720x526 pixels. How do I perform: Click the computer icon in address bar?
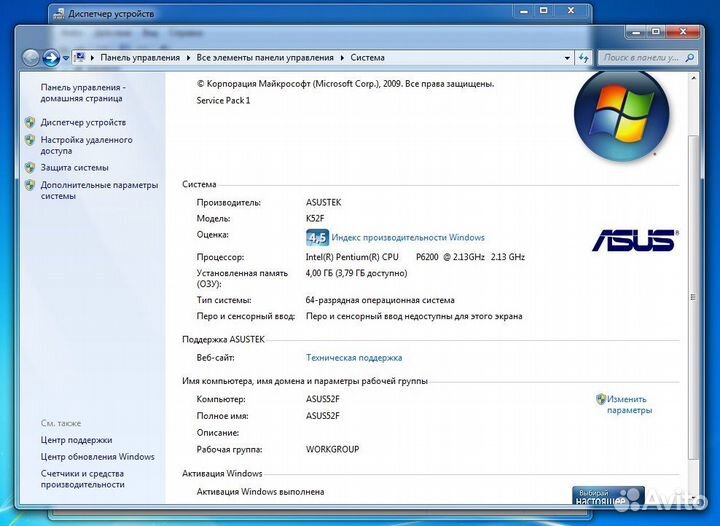79,57
